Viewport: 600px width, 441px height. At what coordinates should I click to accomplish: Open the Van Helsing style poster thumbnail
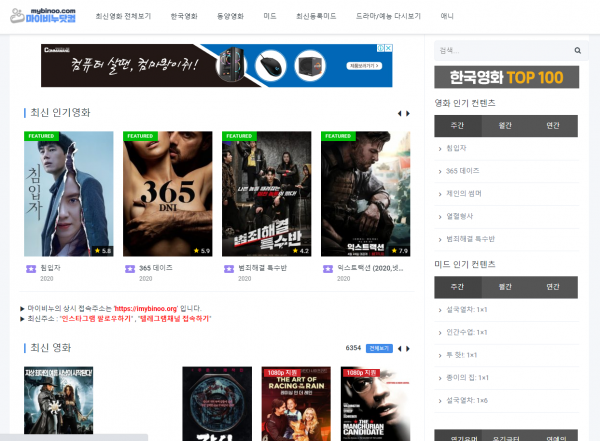point(59,400)
